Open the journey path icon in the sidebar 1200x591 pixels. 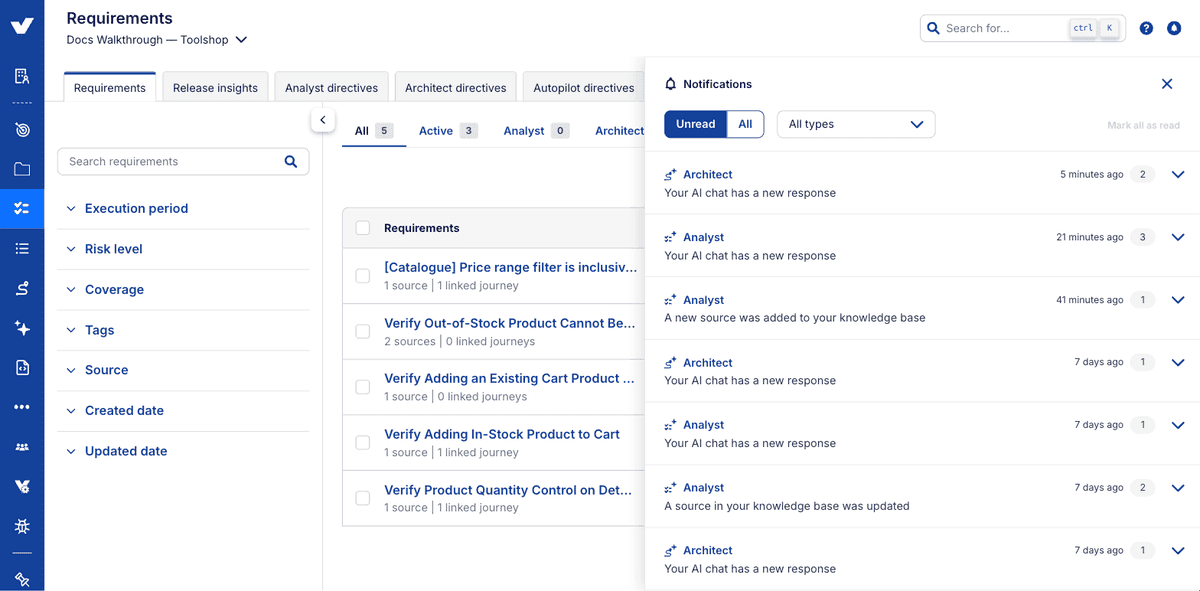[x=22, y=288]
